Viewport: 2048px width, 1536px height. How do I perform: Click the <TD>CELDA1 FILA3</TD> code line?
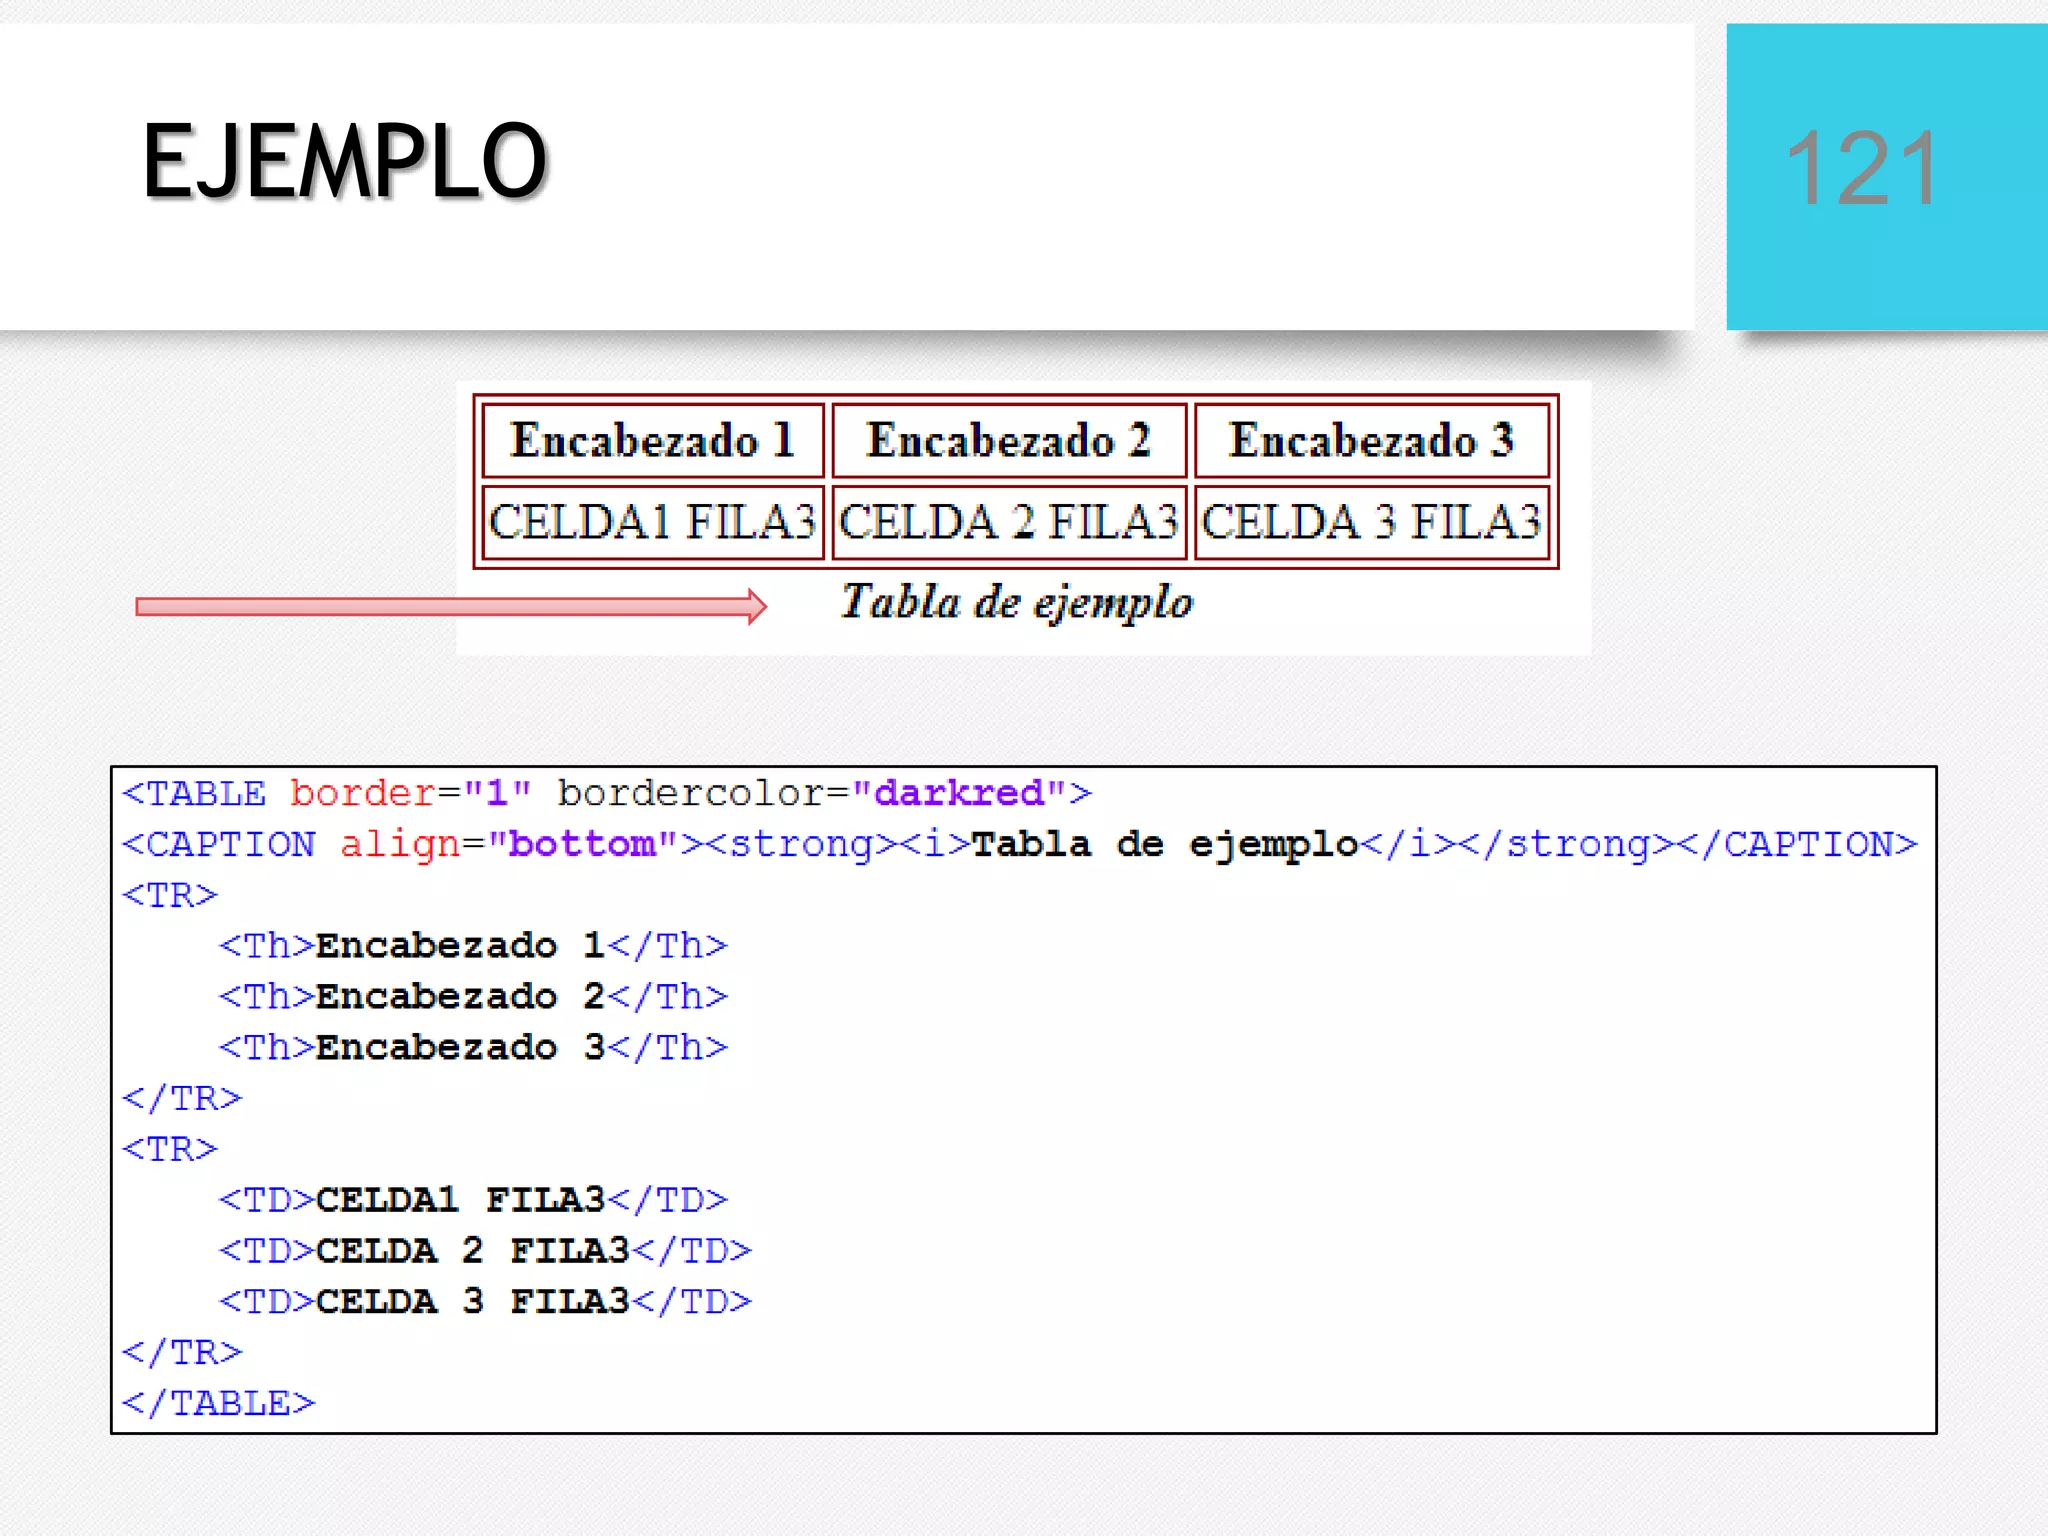click(473, 1199)
